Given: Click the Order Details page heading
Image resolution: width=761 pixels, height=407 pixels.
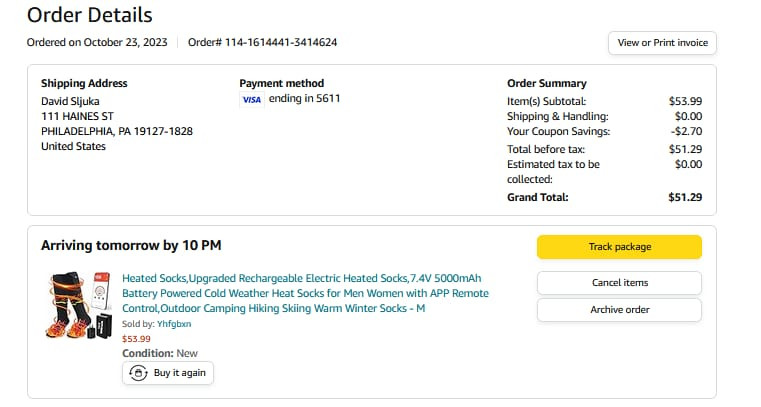Looking at the screenshot, I should (x=90, y=15).
